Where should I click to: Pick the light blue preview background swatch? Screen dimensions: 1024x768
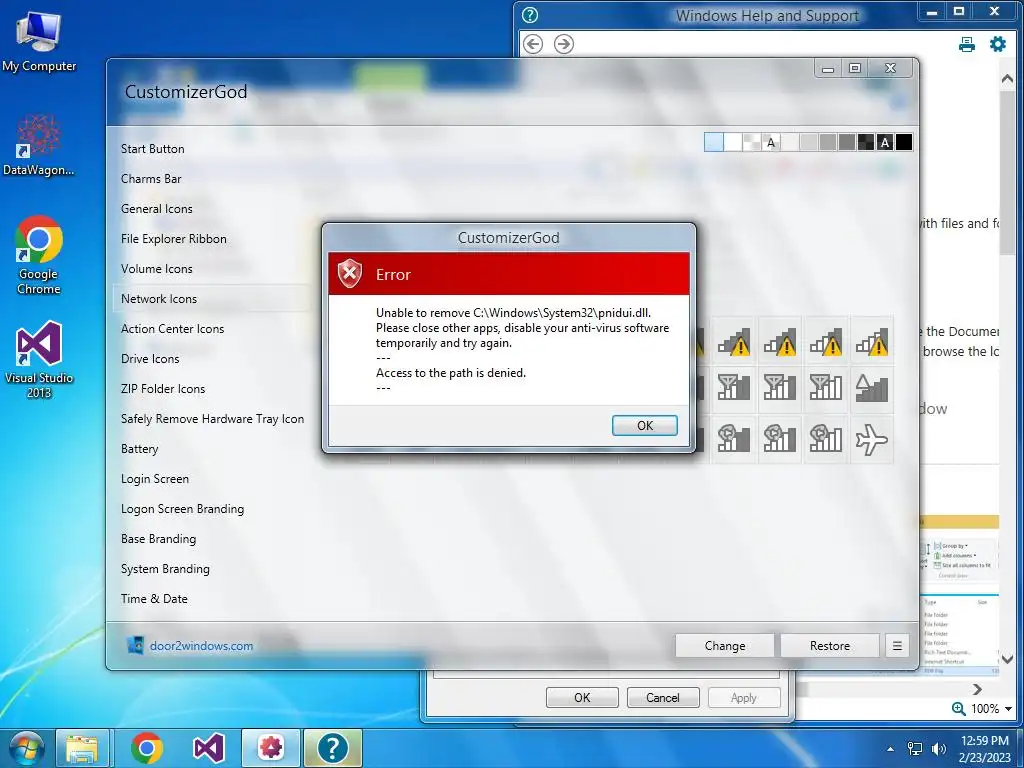tap(714, 142)
